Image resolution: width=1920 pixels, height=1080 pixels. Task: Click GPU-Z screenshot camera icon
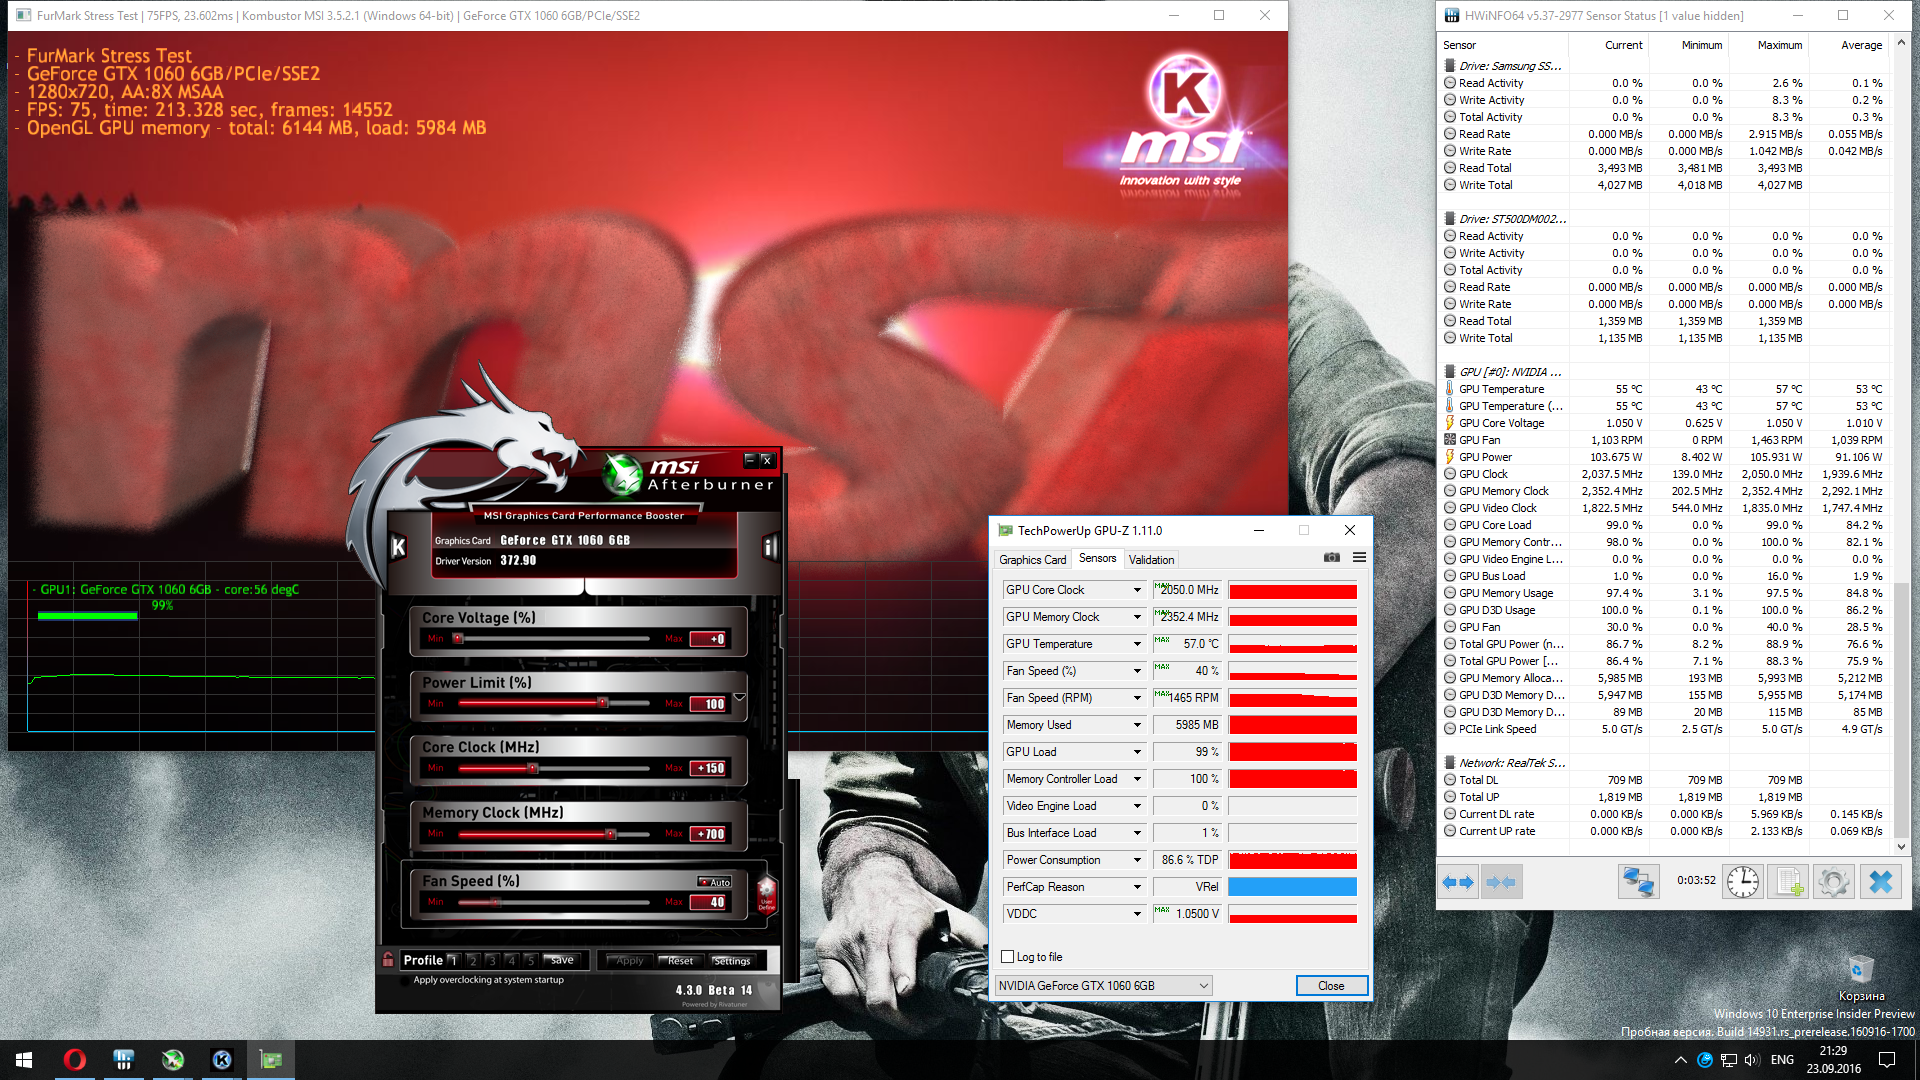(1332, 558)
